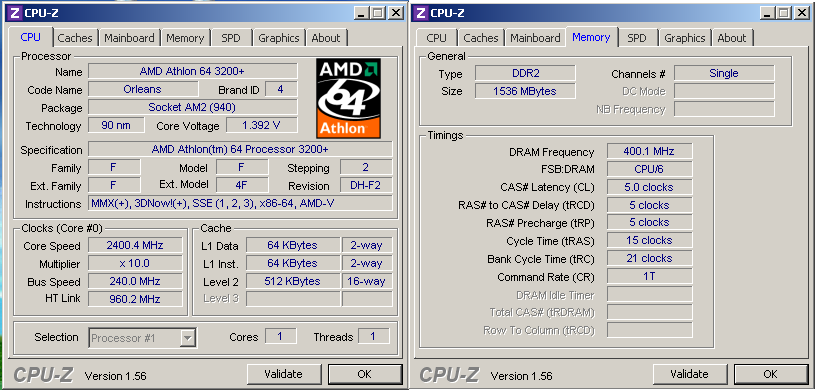Image resolution: width=815 pixels, height=390 pixels.
Task: Click the Code Name value Orleans
Action: pyautogui.click(x=142, y=89)
